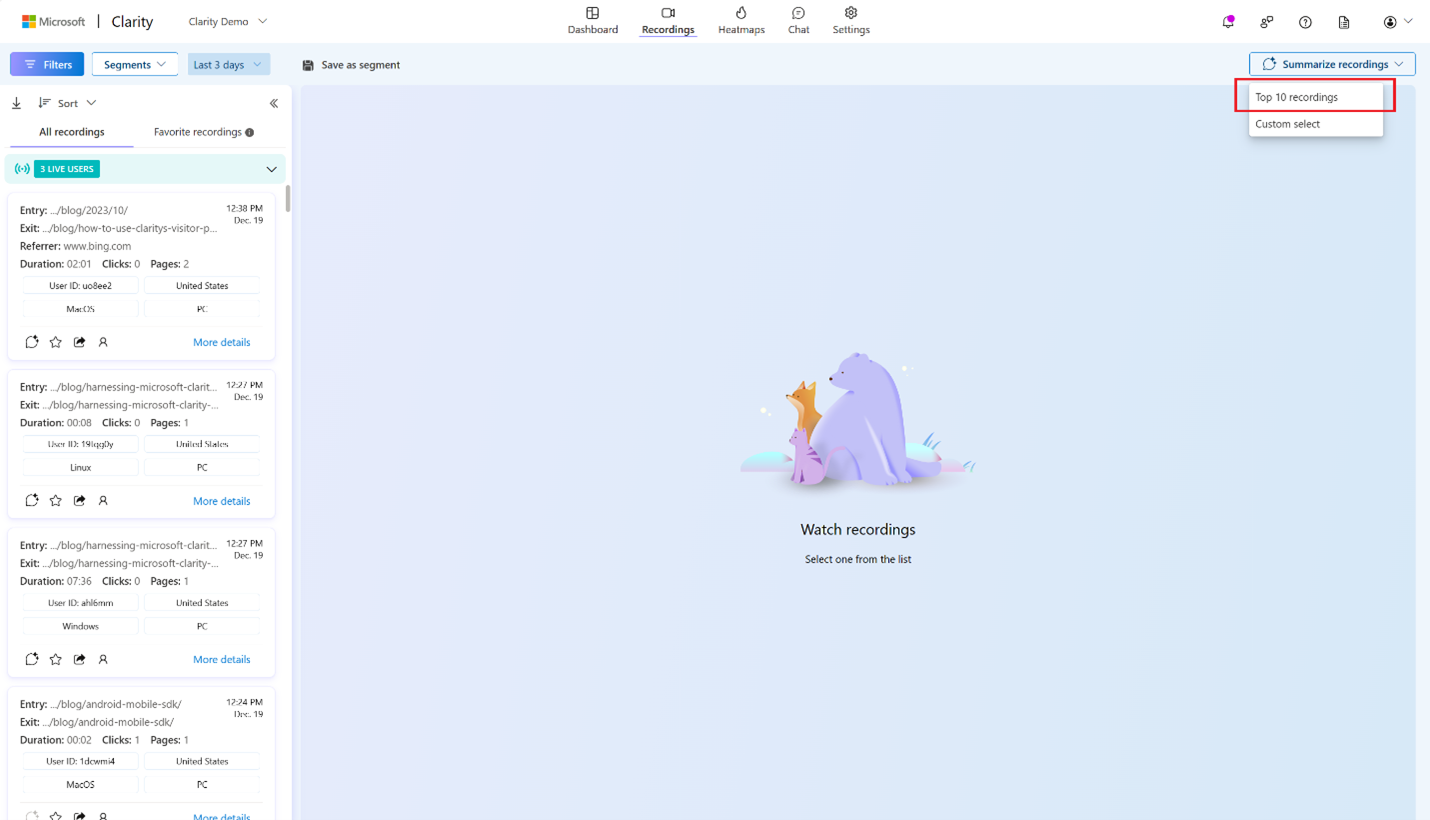Collapse the recordings list panel

tap(274, 103)
